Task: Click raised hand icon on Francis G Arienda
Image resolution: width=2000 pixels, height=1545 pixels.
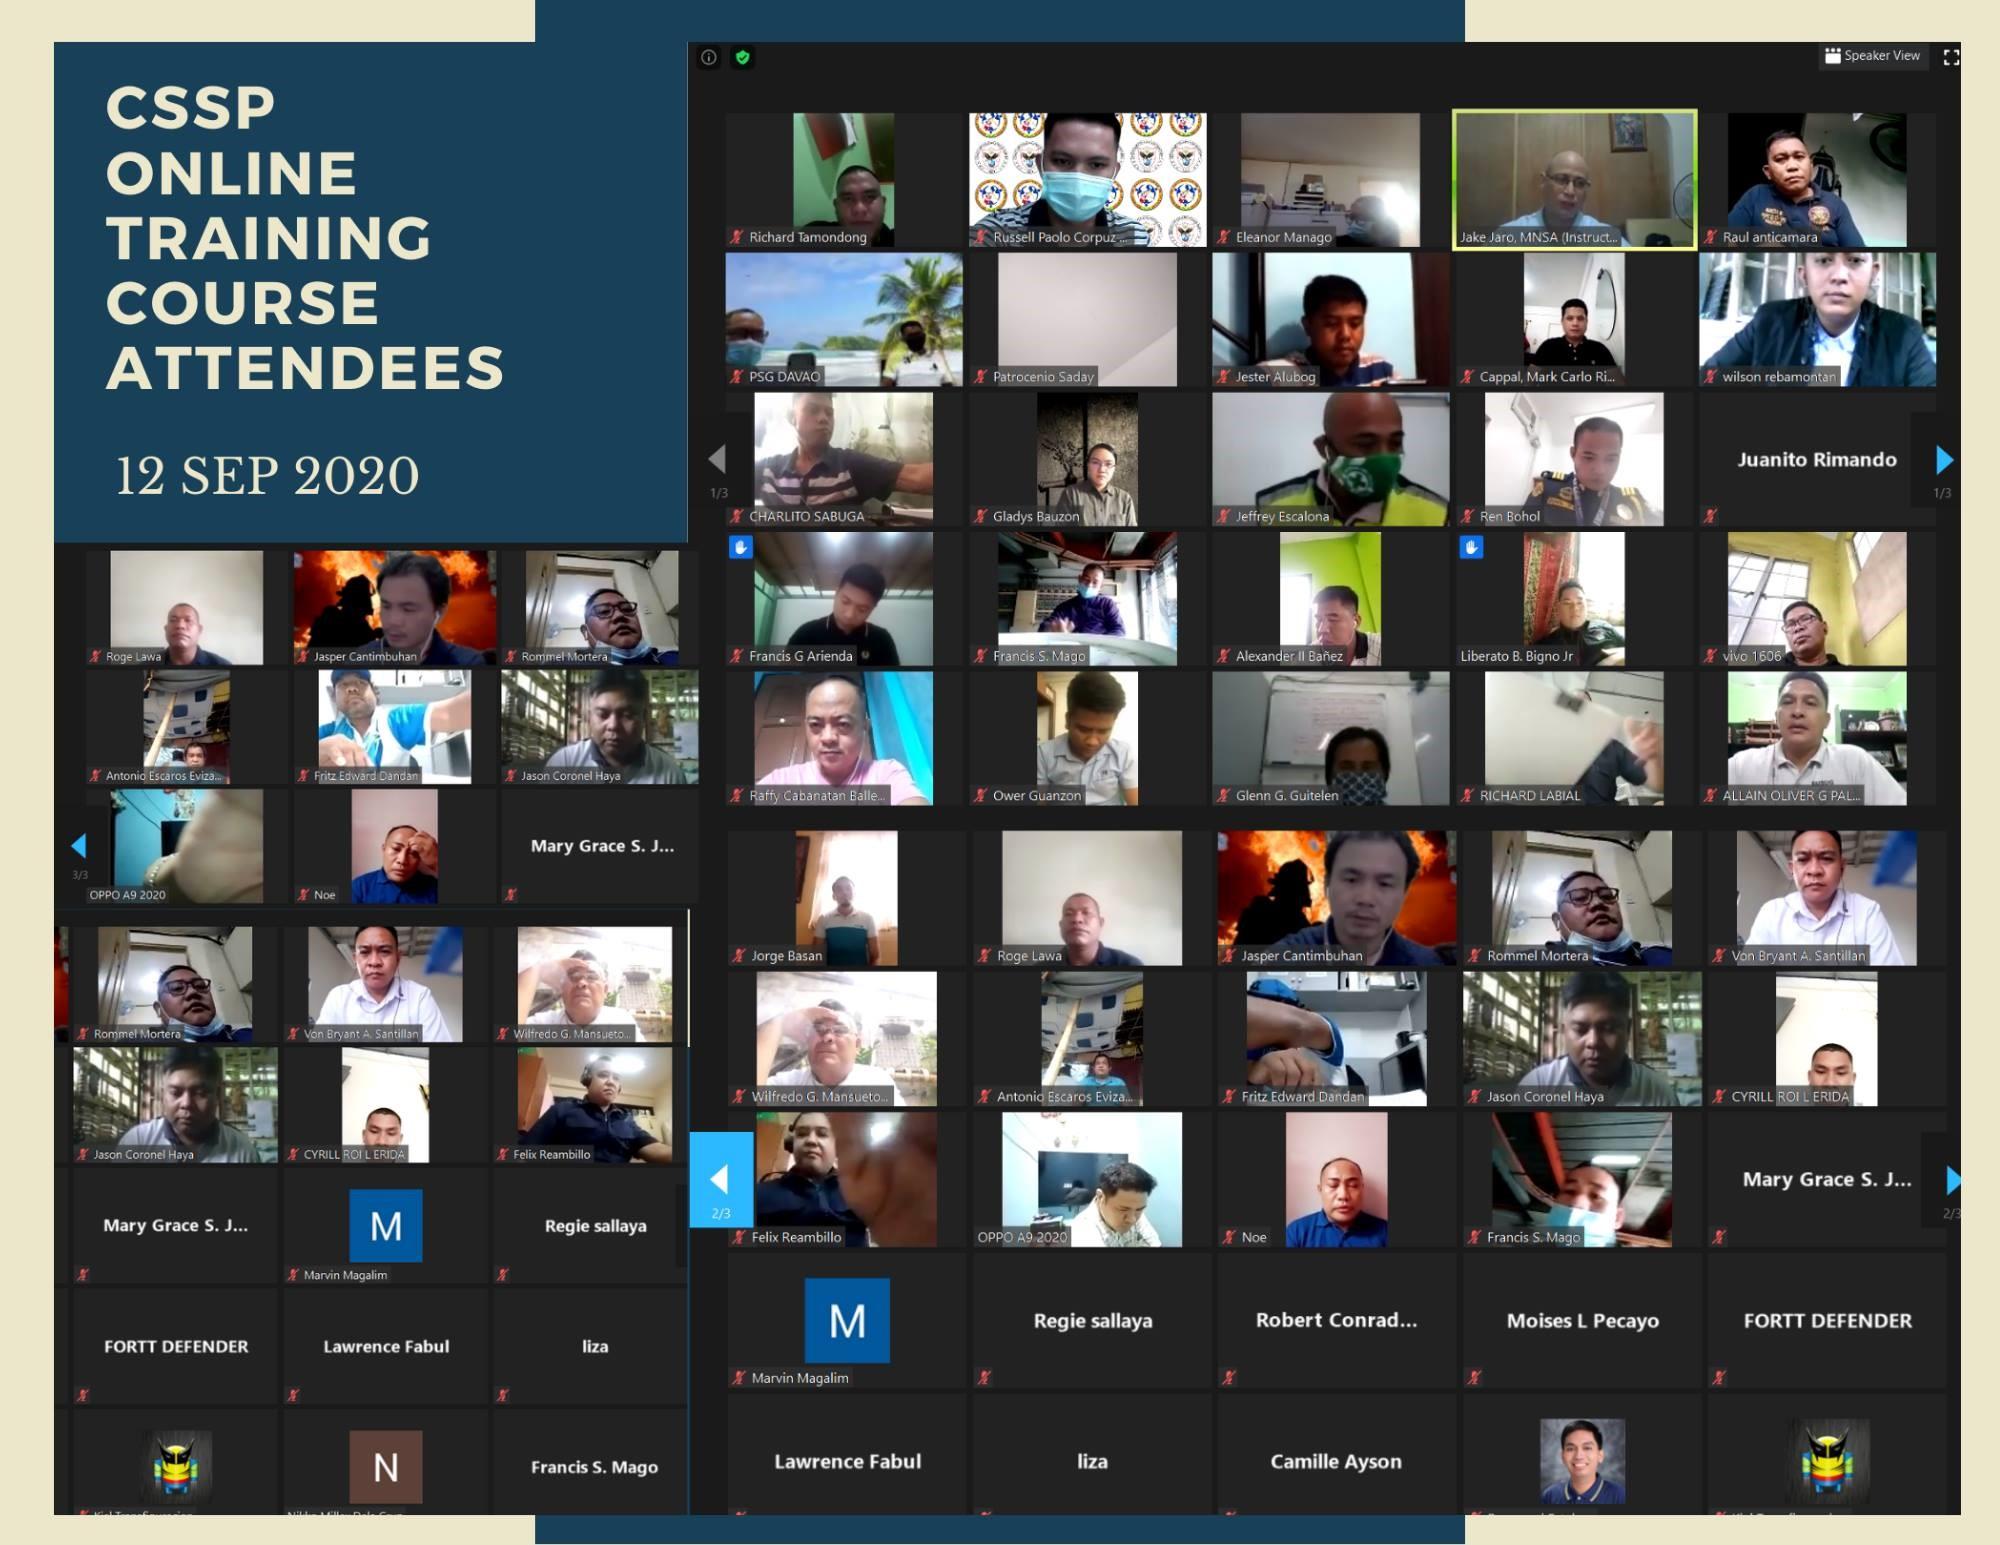Action: [740, 547]
